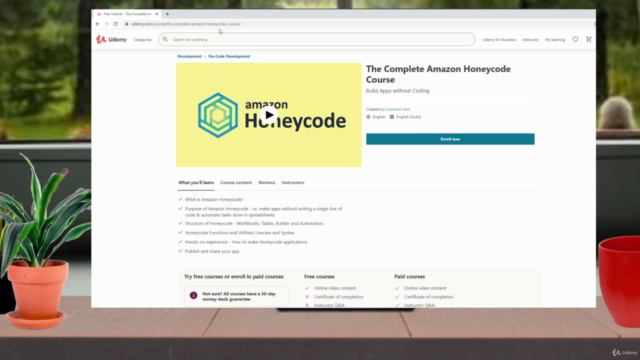Click green check beside paid Certificate of completion
The image size is (640, 360).
(397, 297)
